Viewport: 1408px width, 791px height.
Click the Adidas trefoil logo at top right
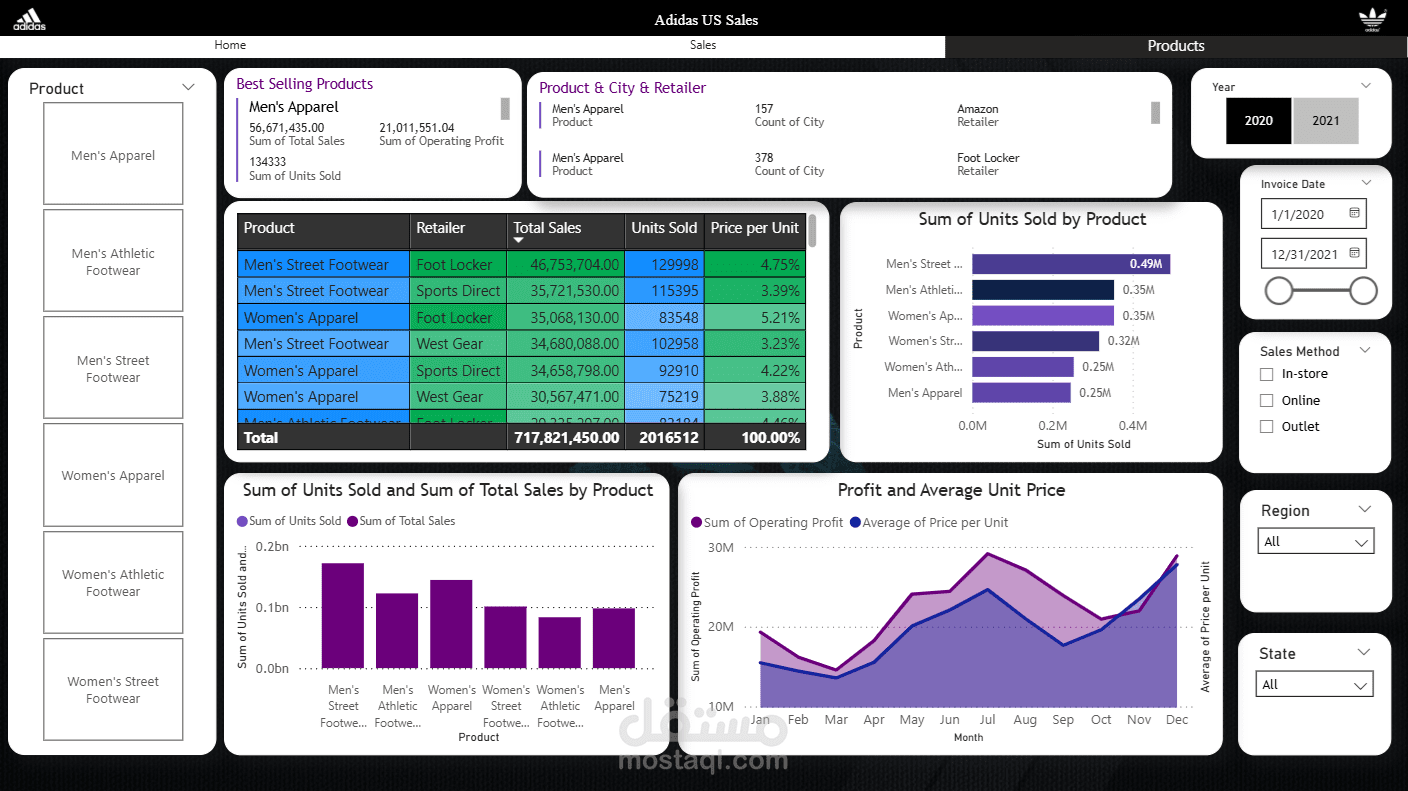pyautogui.click(x=1373, y=19)
